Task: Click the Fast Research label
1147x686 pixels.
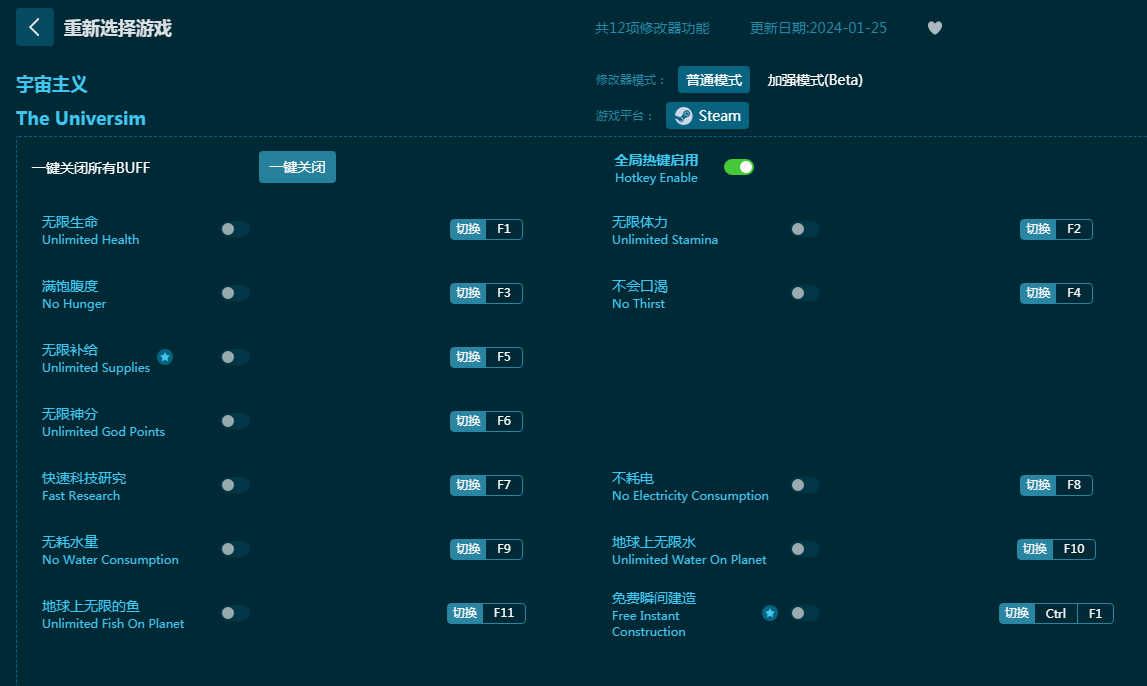Action: 81,496
